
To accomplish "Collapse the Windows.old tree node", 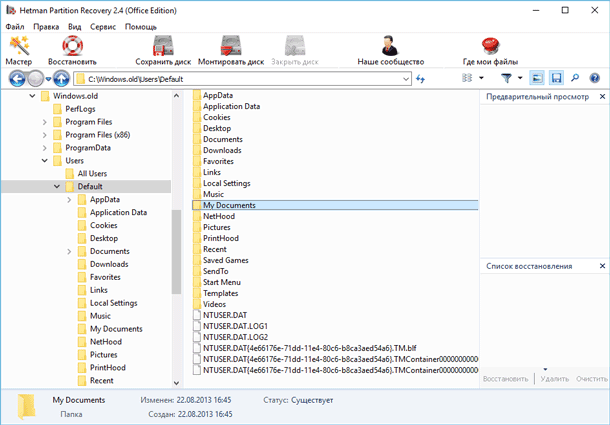I will pos(32,96).
